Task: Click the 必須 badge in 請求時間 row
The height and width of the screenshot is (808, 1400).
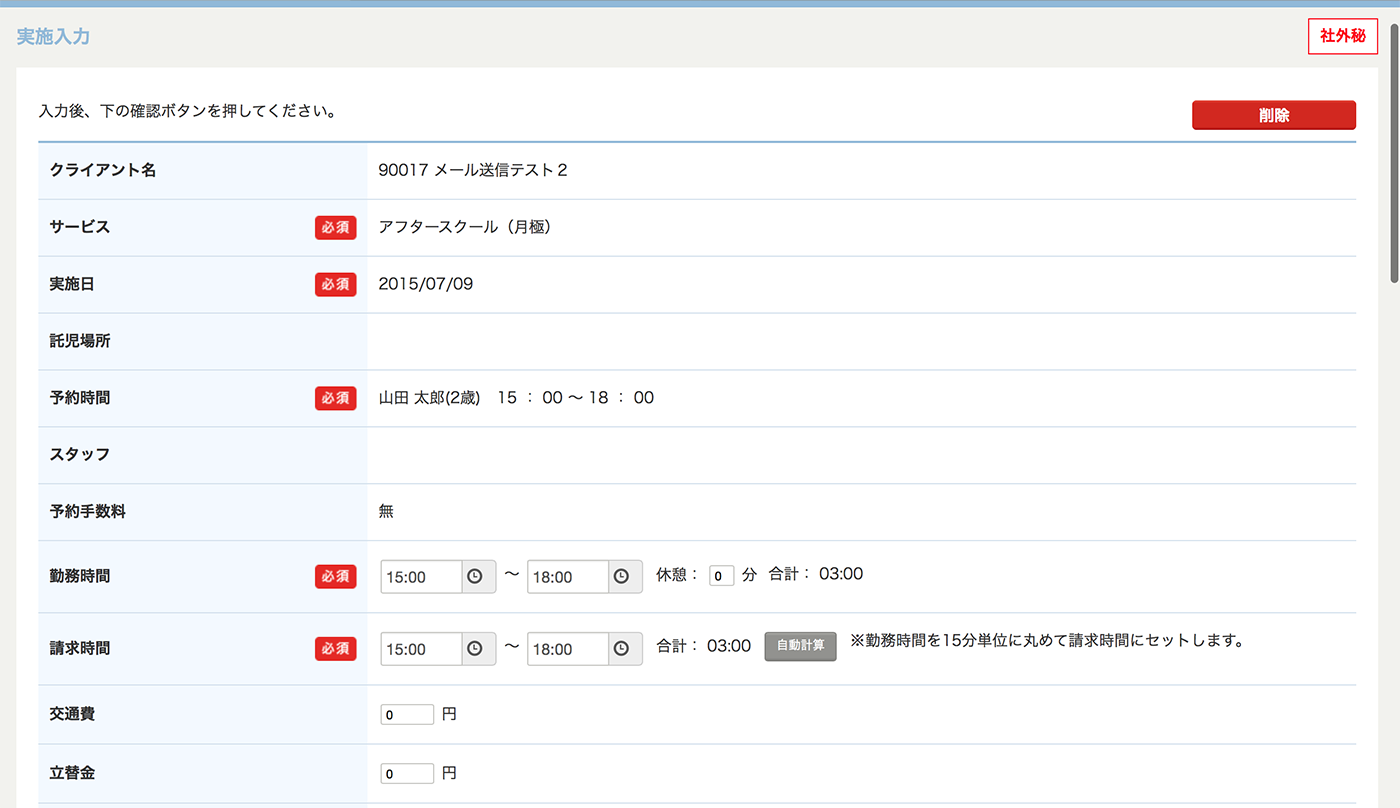Action: [x=336, y=649]
